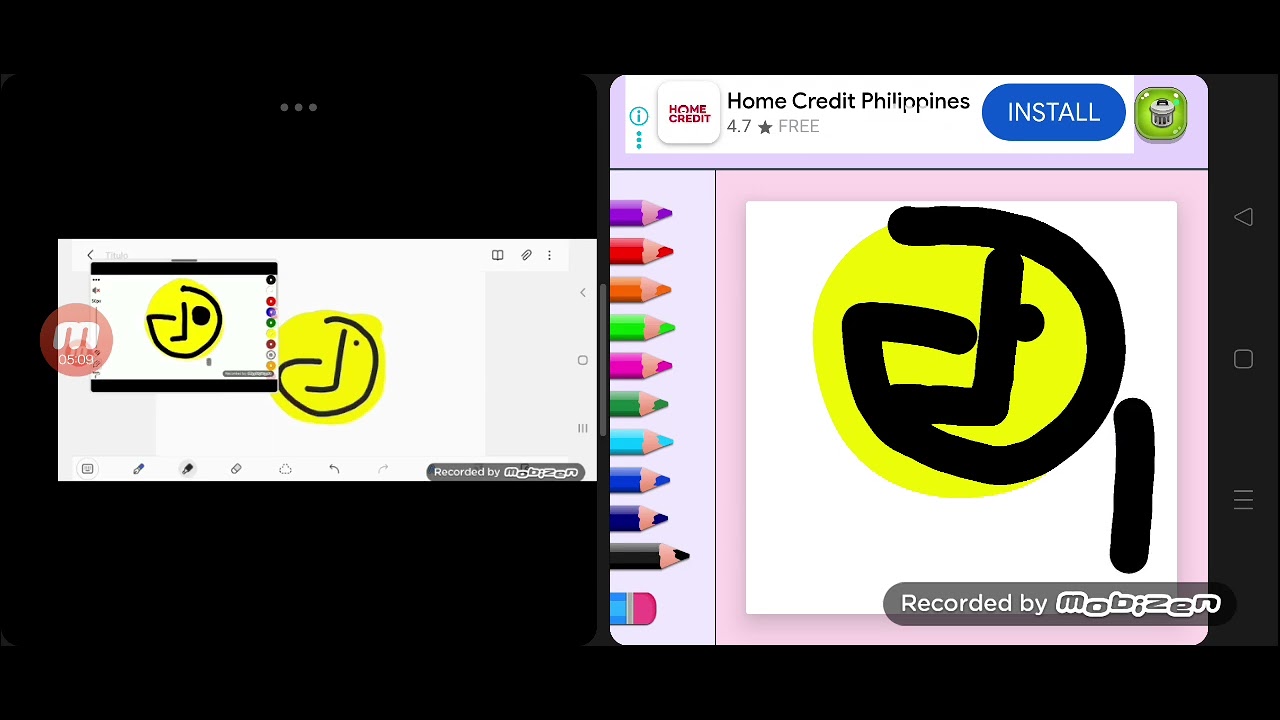
Task: Edit the Título note title
Action: 117,256
